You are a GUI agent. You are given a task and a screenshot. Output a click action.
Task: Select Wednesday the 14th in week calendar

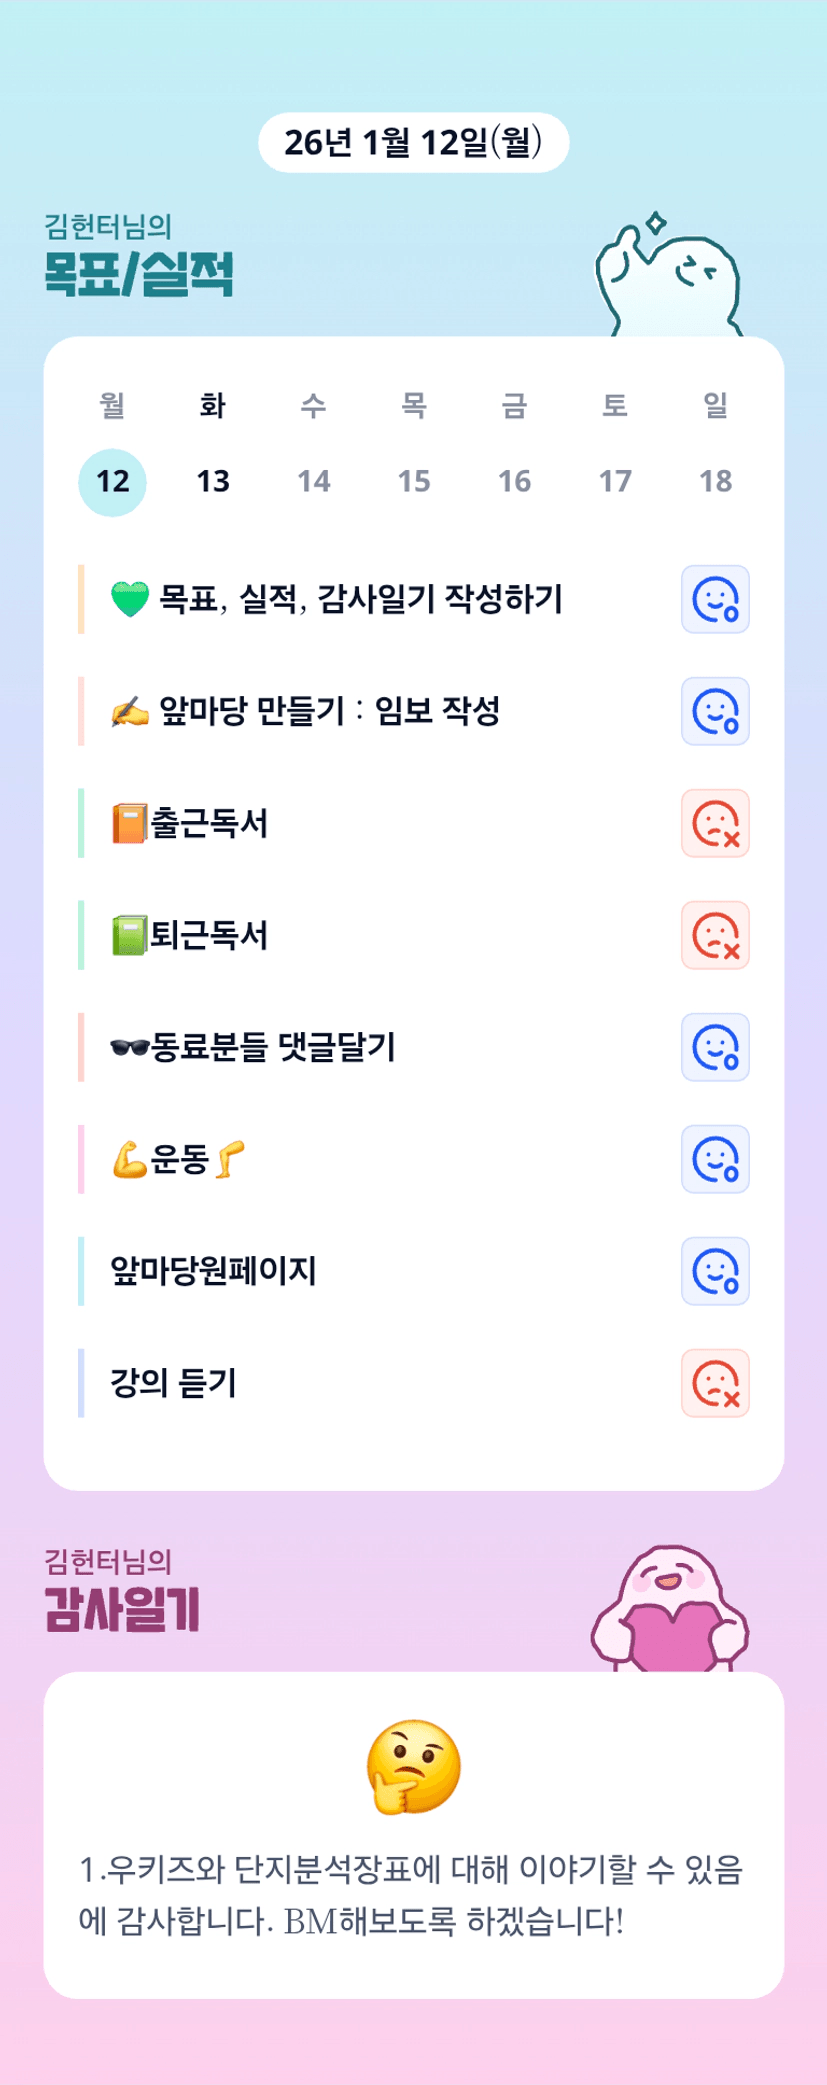click(x=314, y=482)
